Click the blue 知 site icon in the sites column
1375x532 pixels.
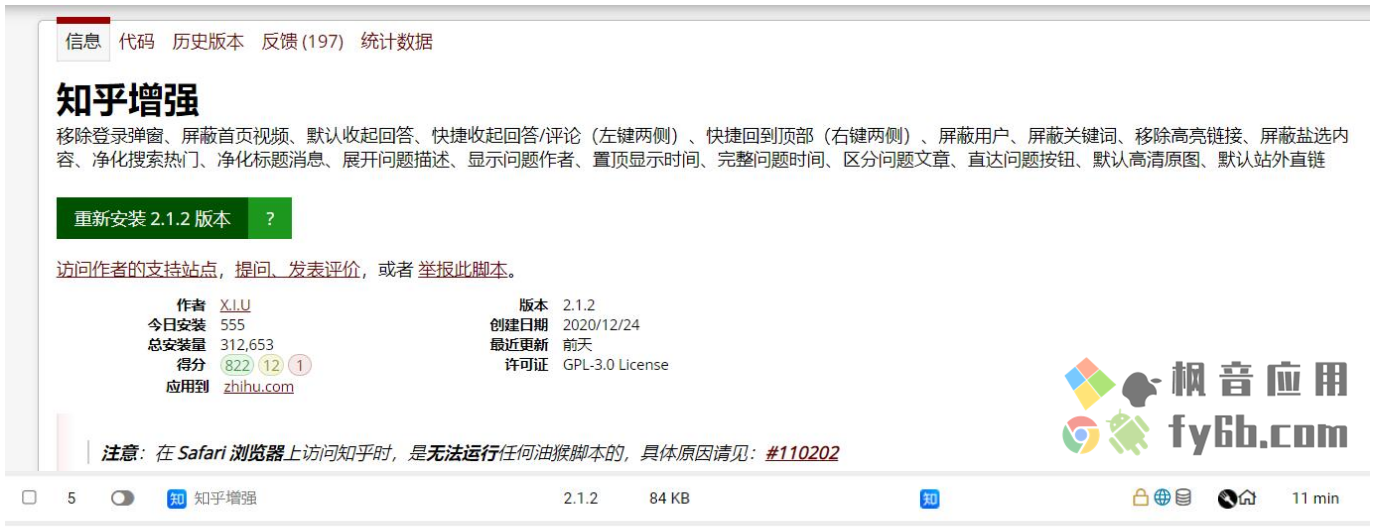[x=929, y=498]
